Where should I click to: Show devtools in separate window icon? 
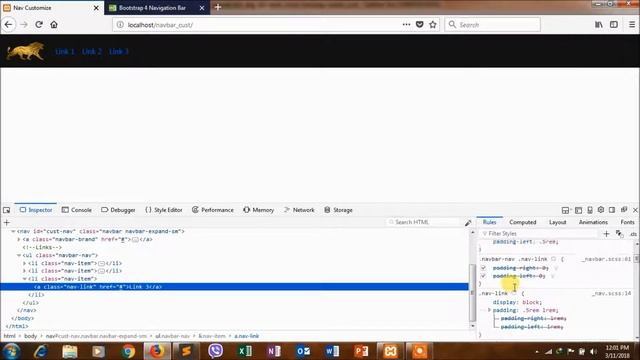[x=624, y=210]
